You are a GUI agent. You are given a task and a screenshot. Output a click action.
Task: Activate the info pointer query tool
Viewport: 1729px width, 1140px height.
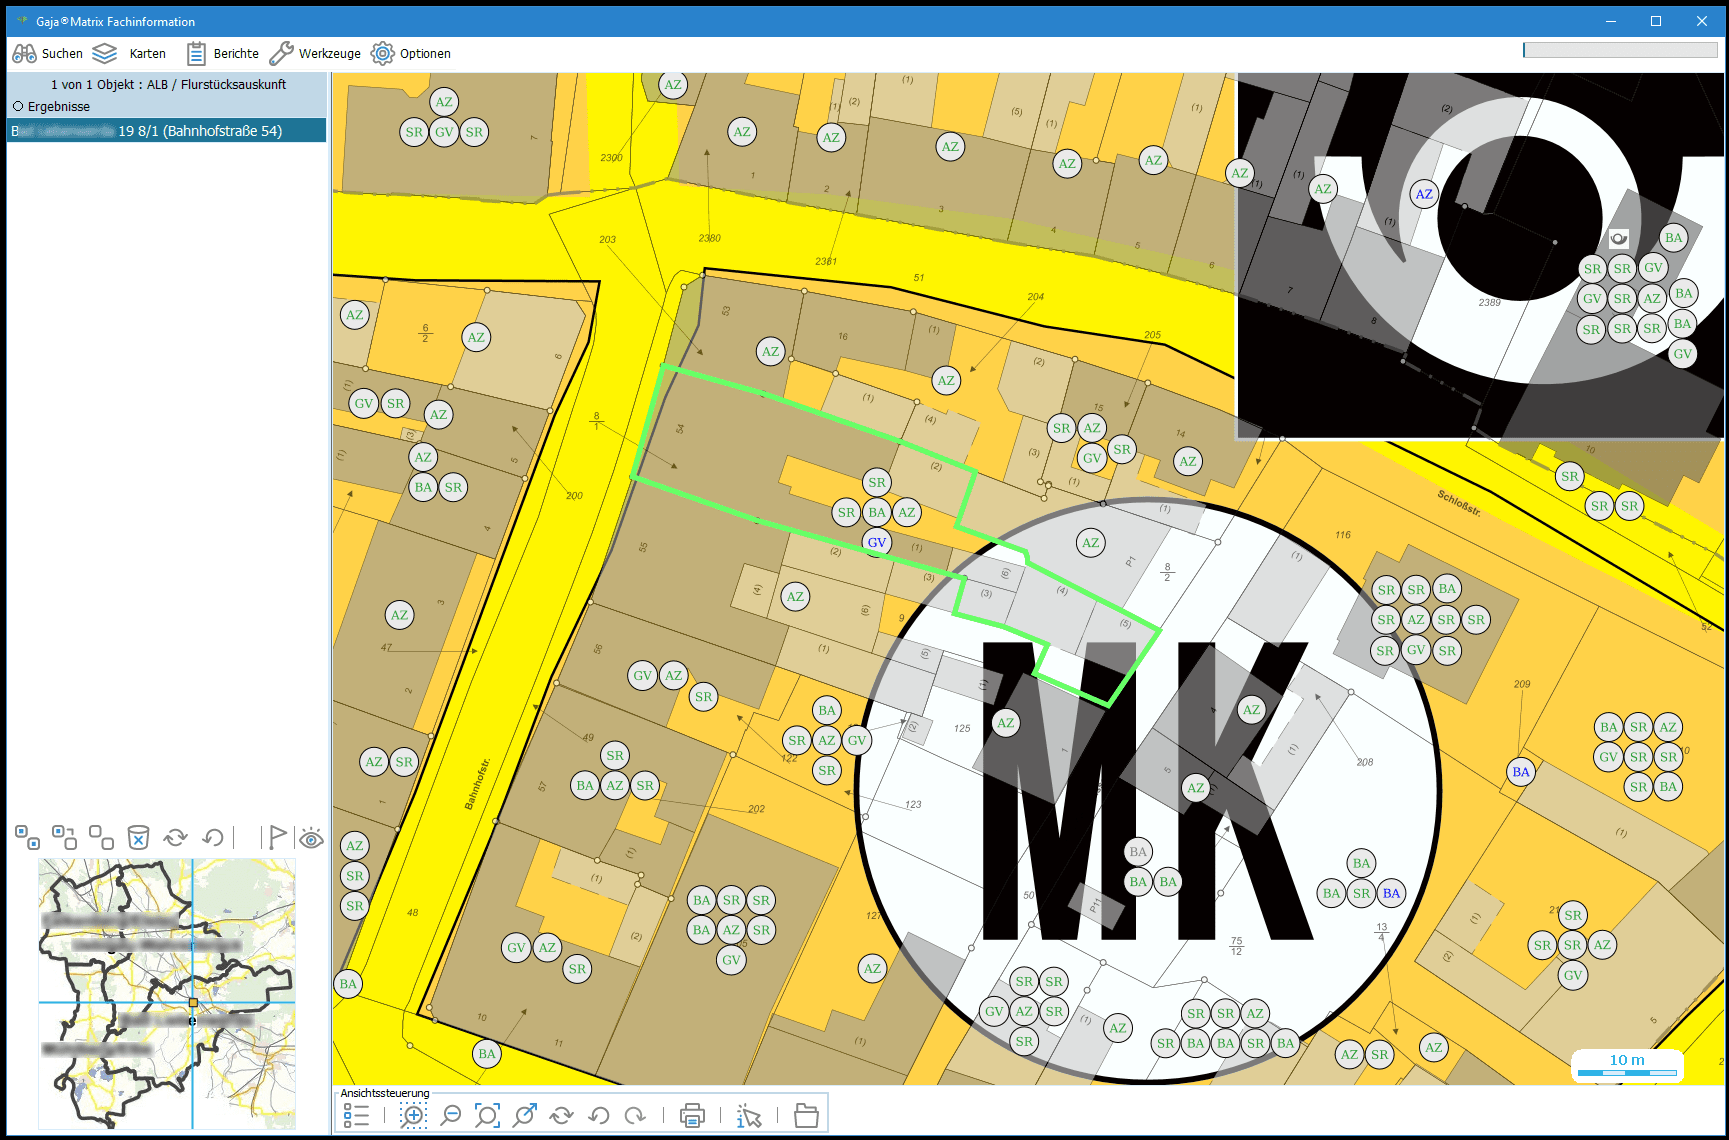click(x=748, y=1115)
